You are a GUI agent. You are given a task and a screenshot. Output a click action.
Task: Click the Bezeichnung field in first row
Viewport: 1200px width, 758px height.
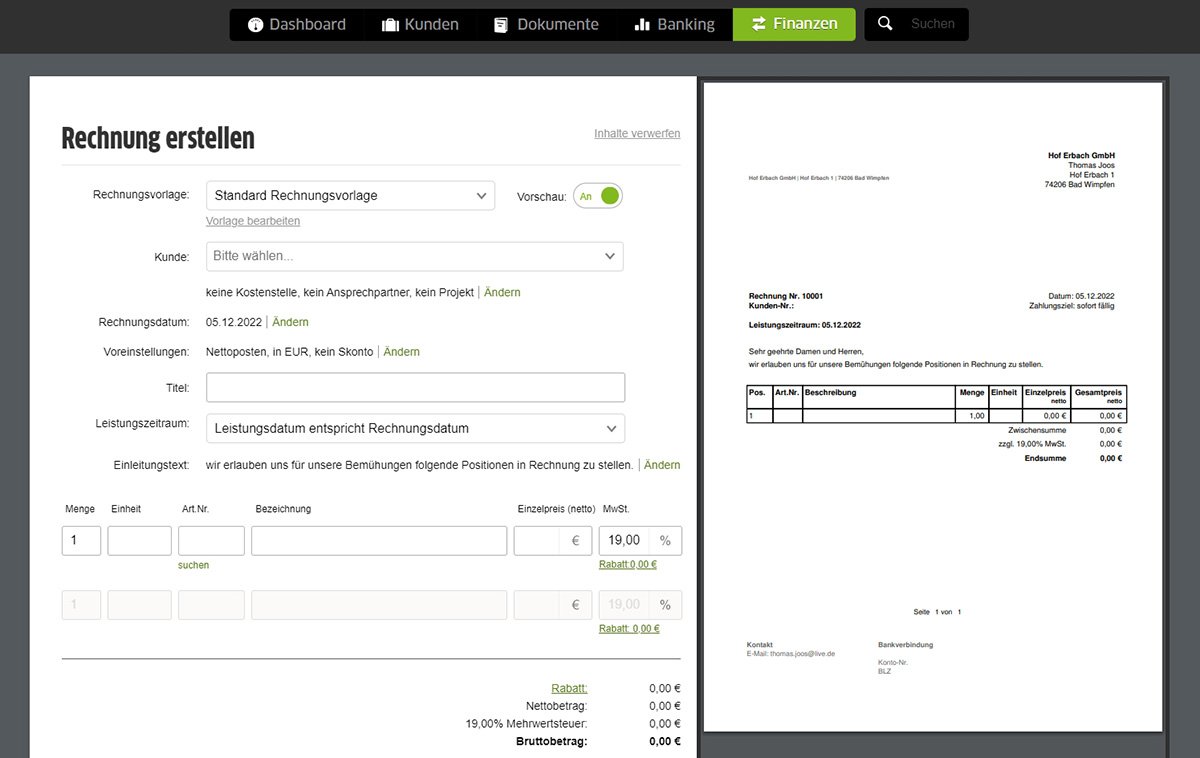pos(379,541)
